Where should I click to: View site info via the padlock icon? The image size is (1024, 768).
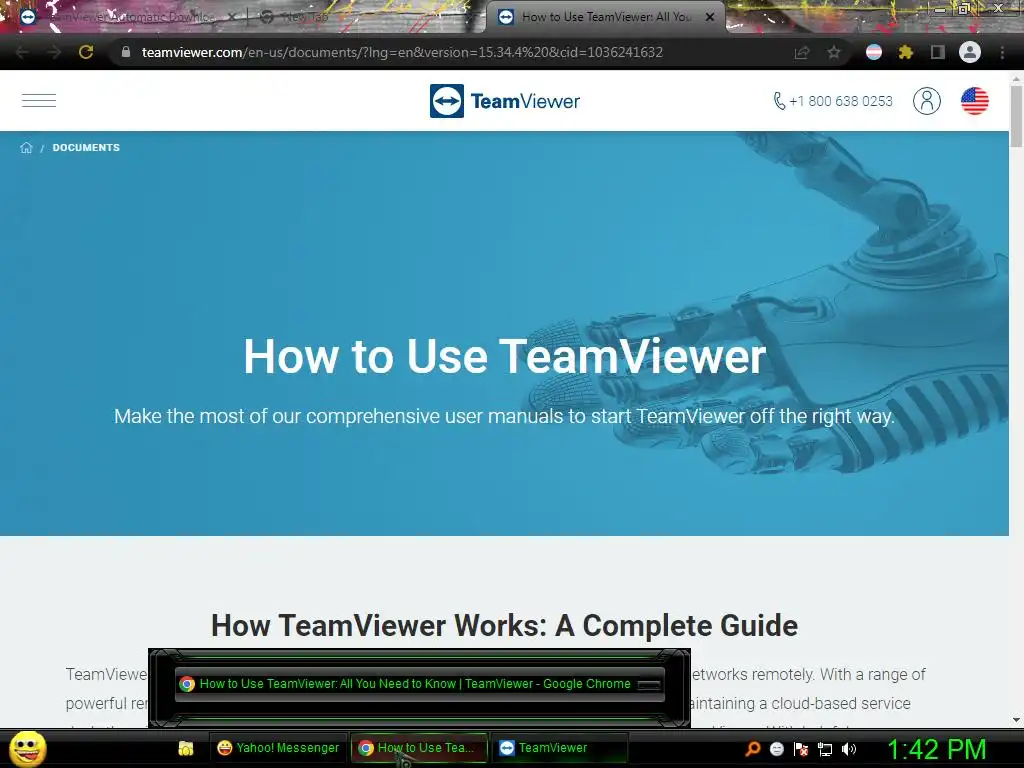tap(126, 52)
